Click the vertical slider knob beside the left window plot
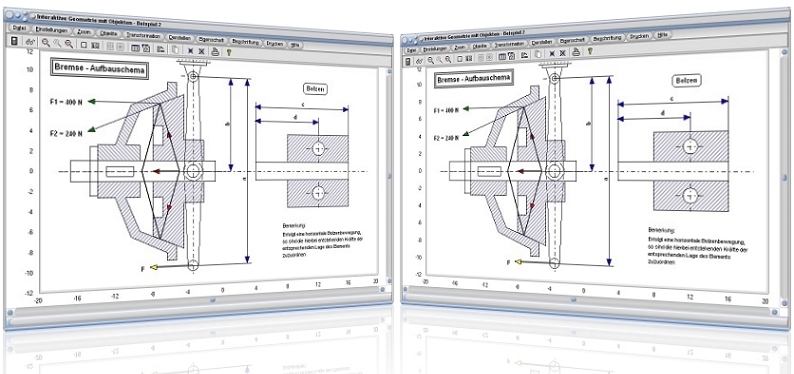 [389, 176]
